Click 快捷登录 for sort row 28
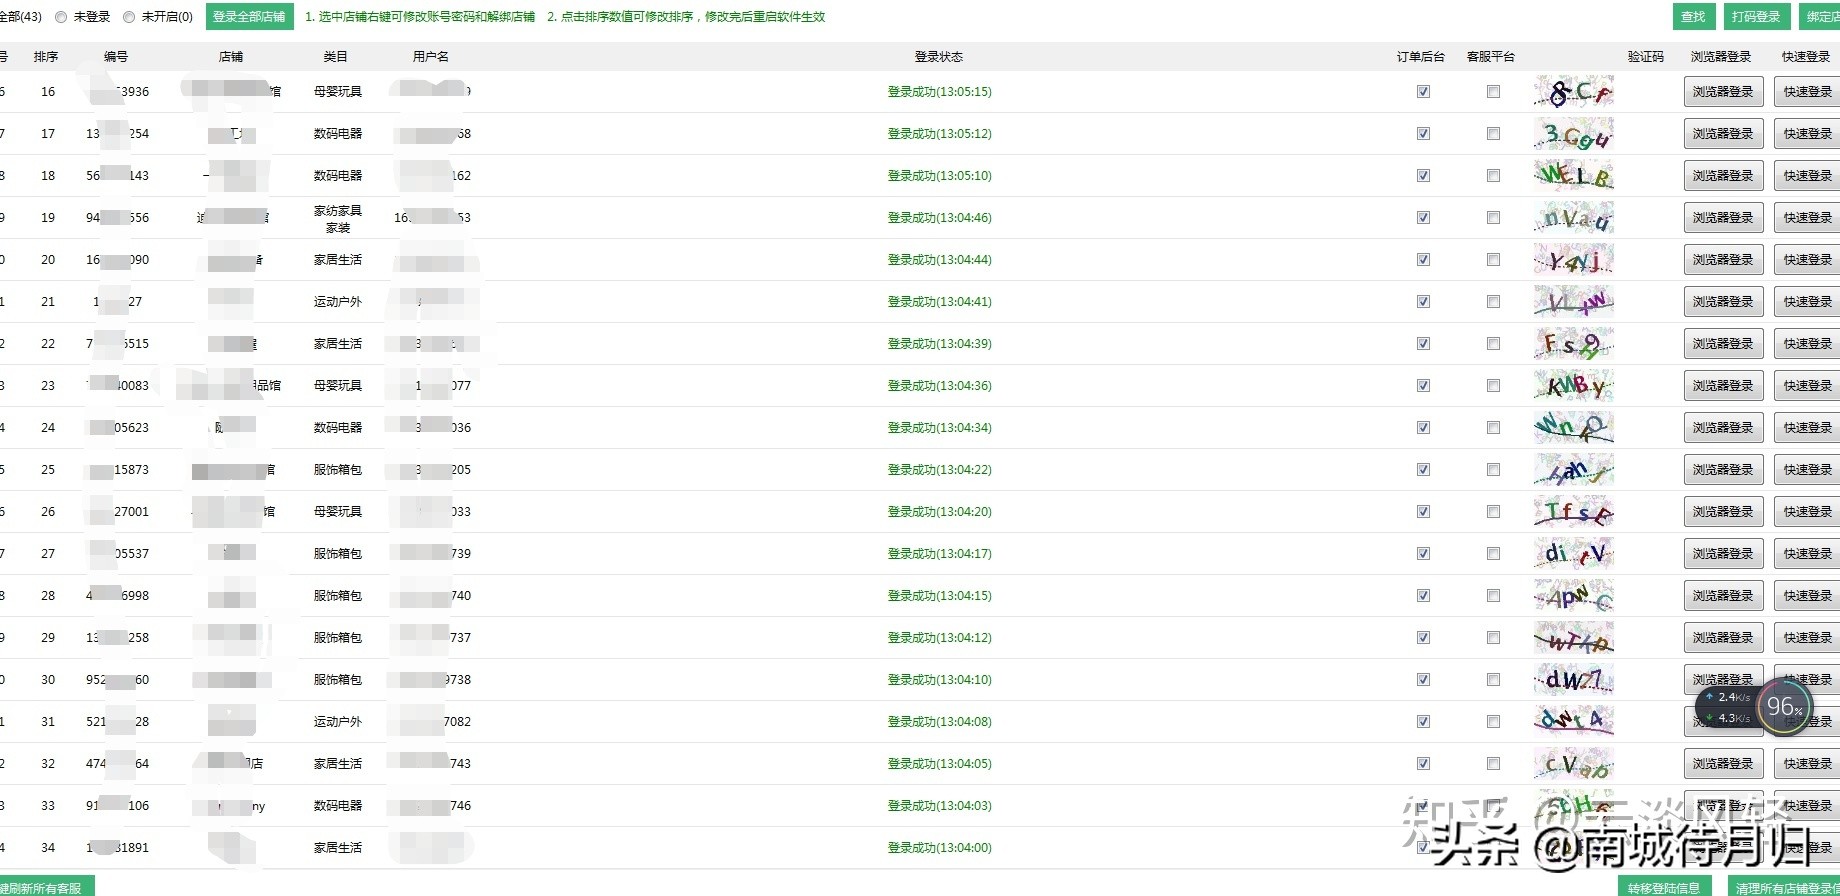 pos(1807,596)
